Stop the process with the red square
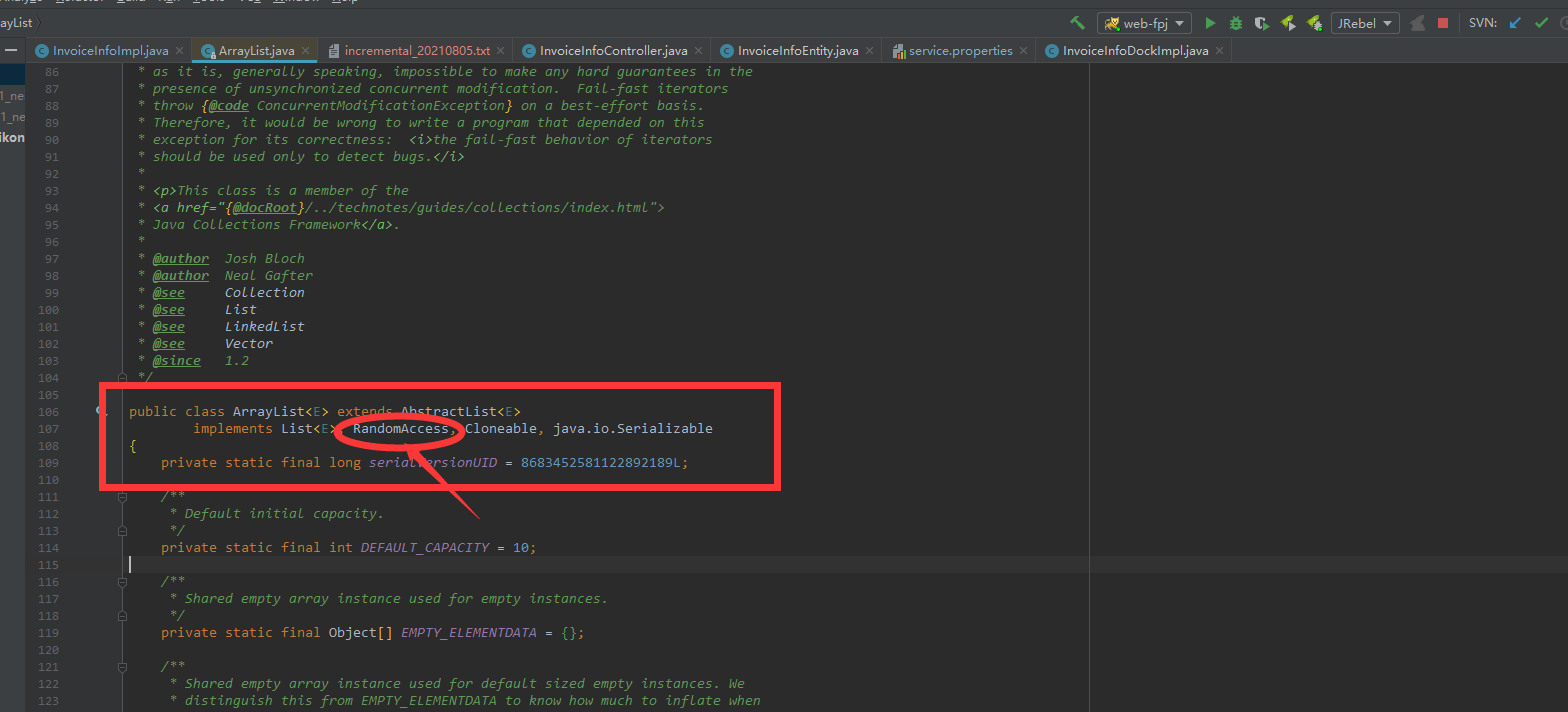Screen dimensions: 1568x712 pos(1443,23)
